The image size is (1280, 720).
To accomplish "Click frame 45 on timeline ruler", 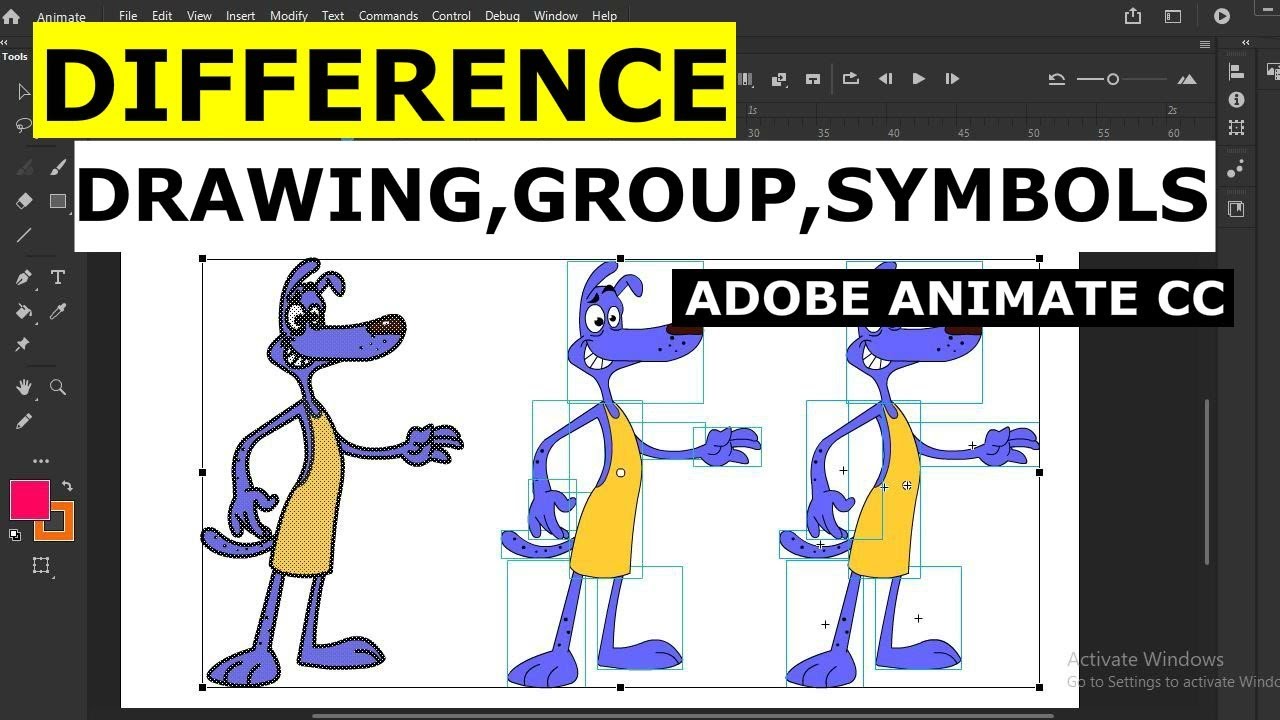I will 963,133.
